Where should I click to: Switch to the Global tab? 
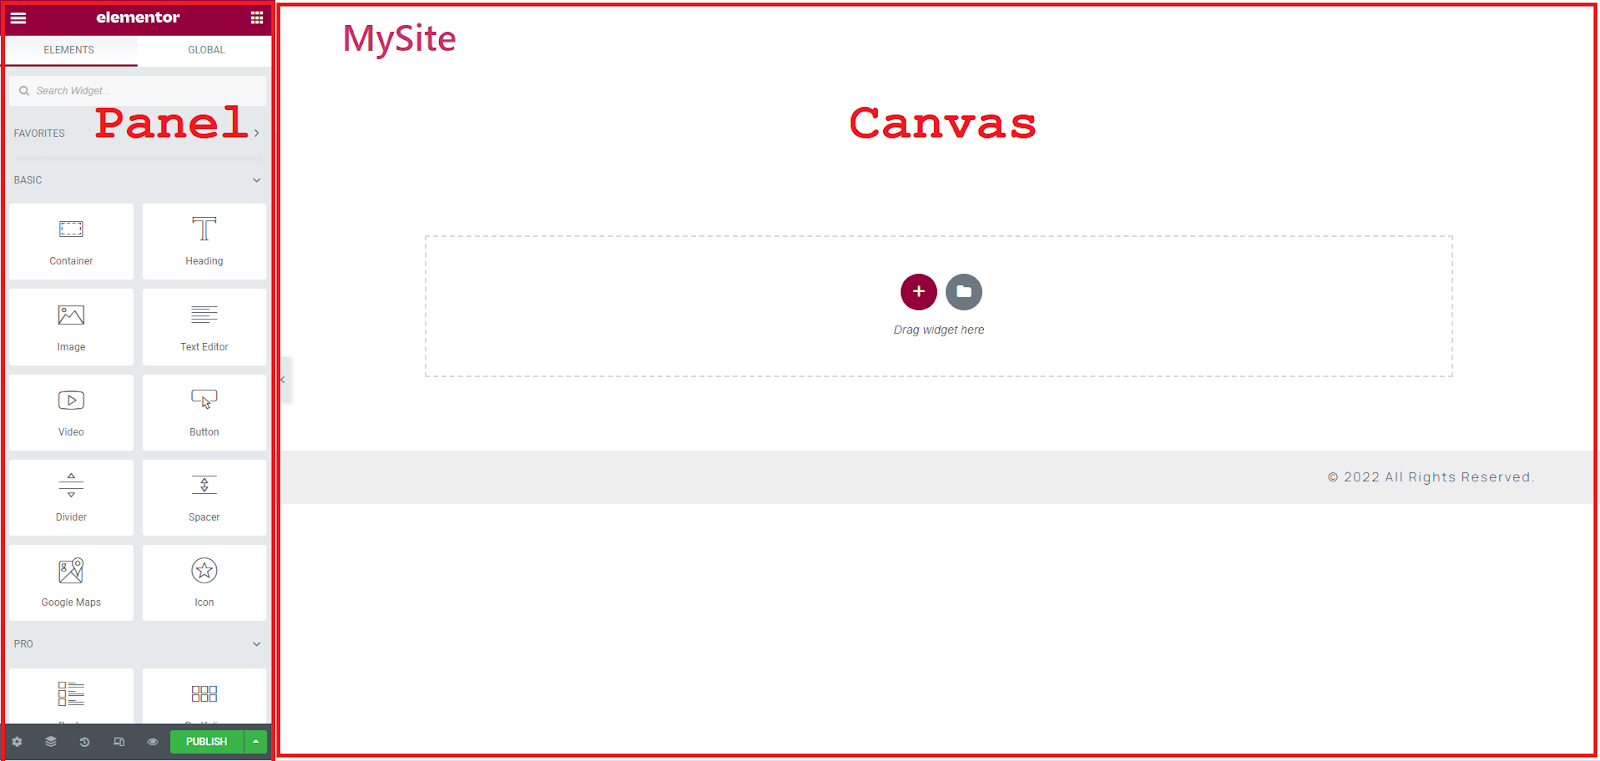[x=206, y=50]
